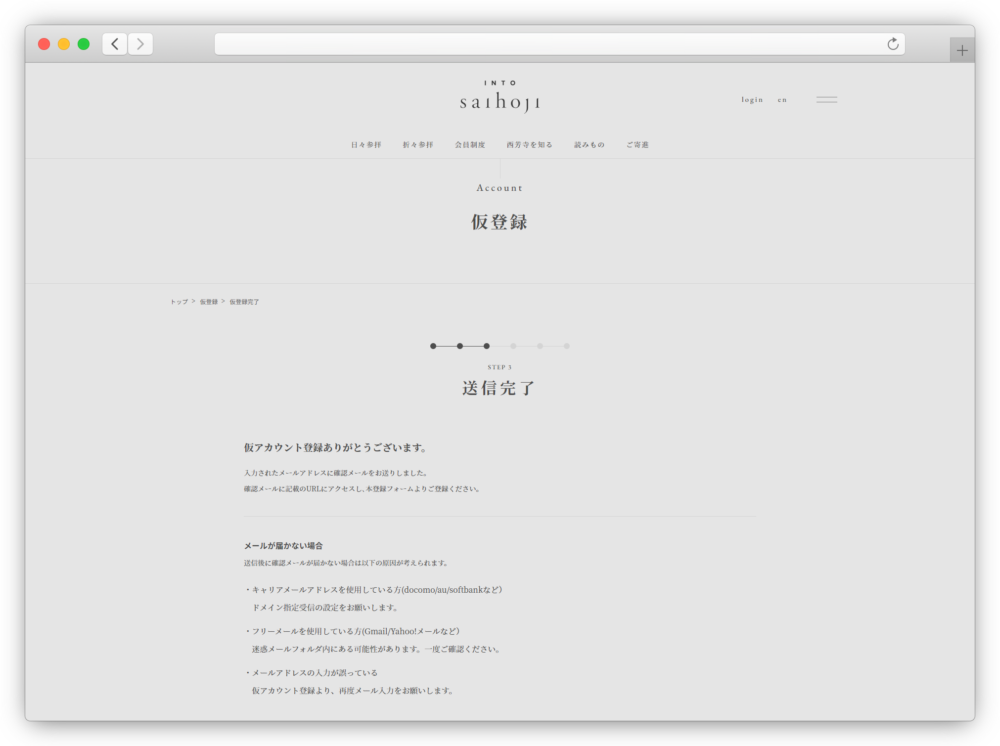1000x746 pixels.
Task: Go to 西芳寺を知る navigation item
Action: pyautogui.click(x=529, y=145)
